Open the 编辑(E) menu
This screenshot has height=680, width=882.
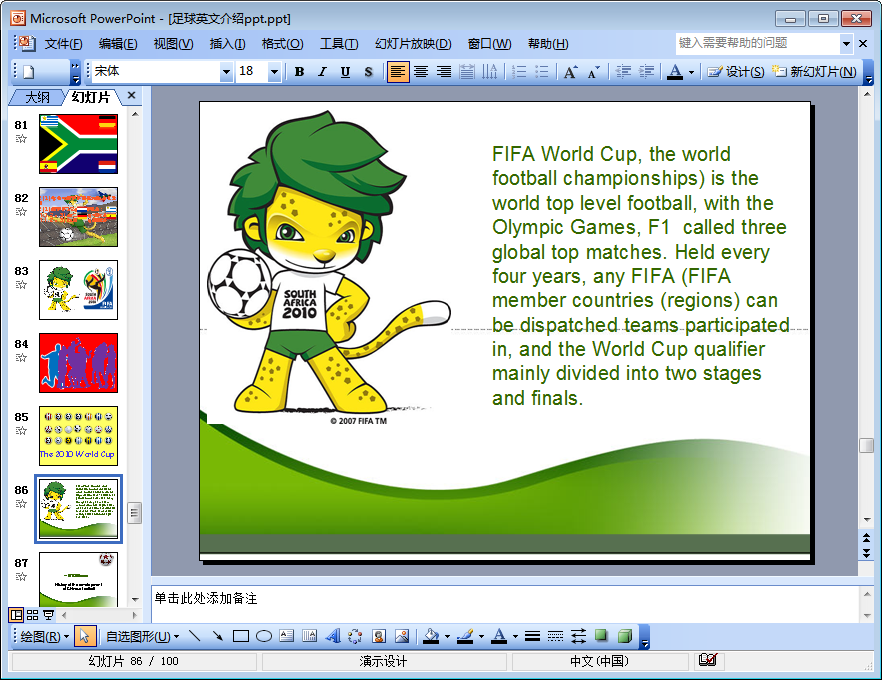(x=118, y=44)
